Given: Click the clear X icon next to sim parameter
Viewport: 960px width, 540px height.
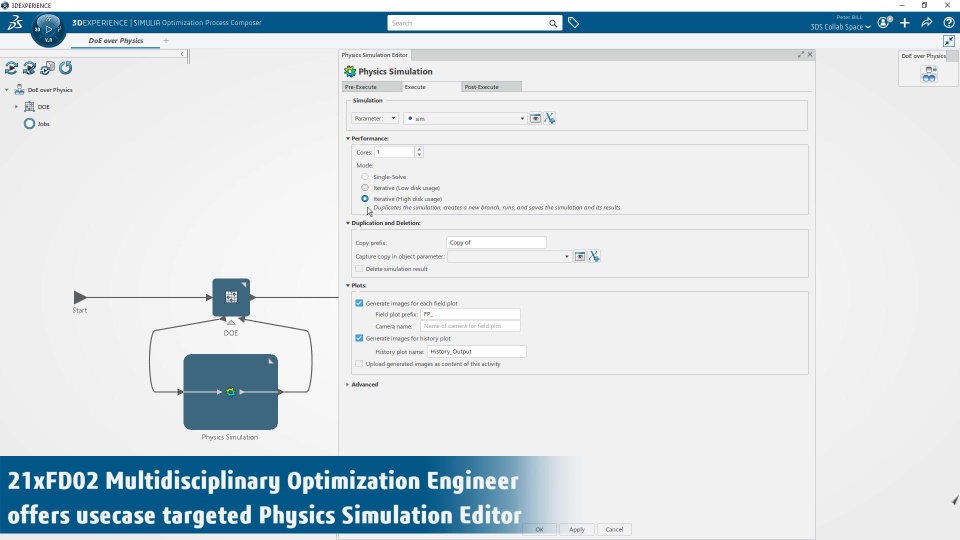Looking at the screenshot, I should (x=549, y=118).
